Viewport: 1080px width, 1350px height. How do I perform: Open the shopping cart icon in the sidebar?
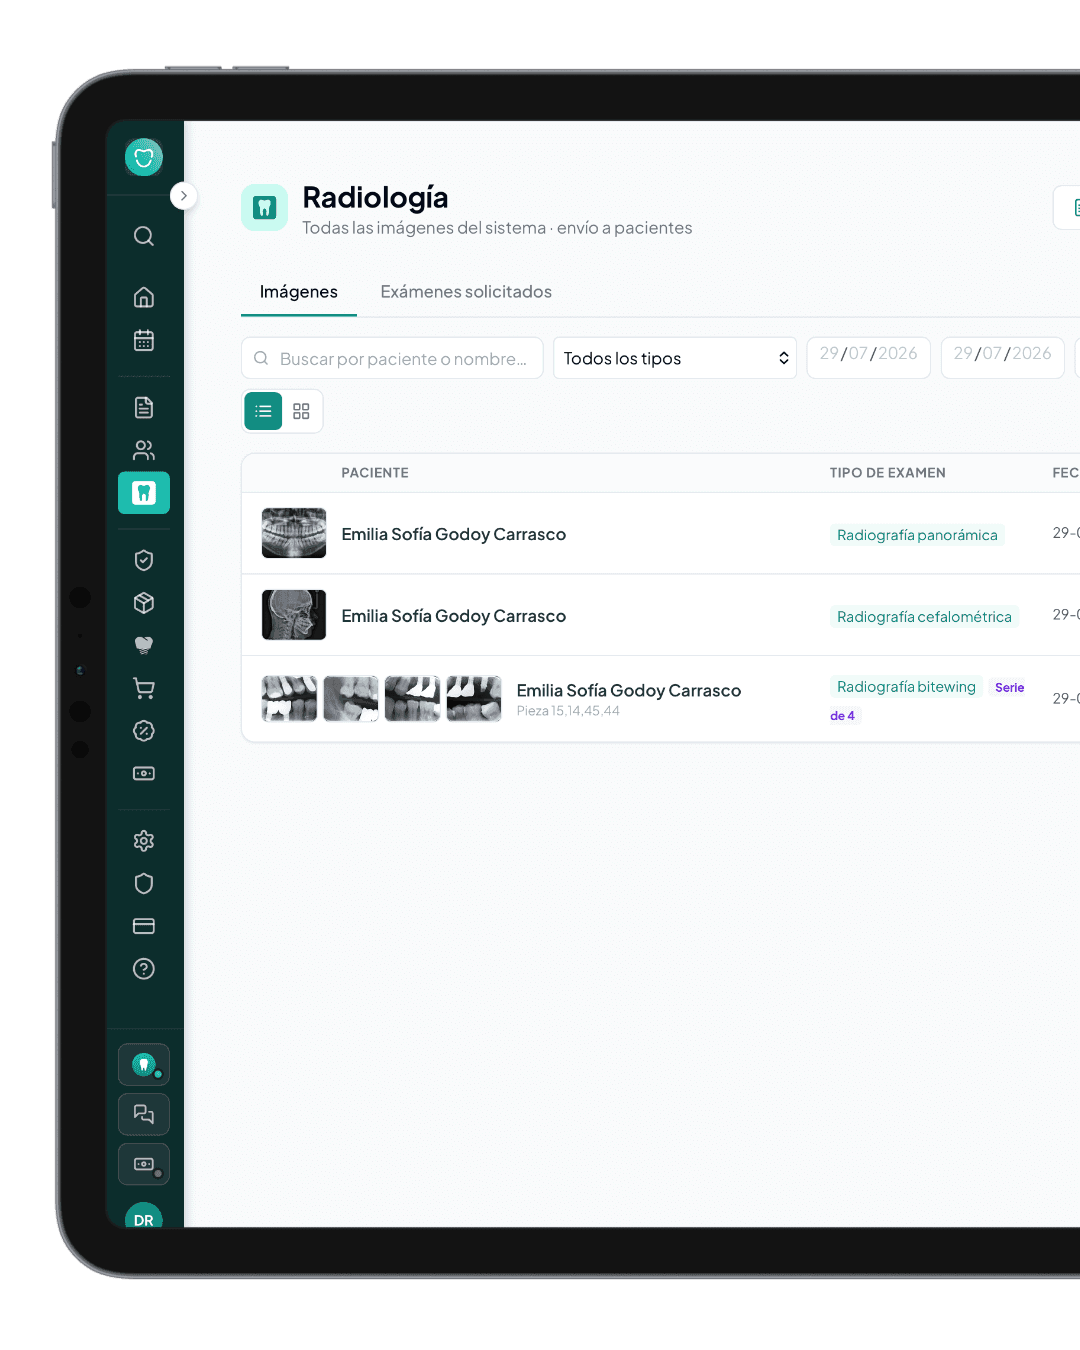click(144, 688)
